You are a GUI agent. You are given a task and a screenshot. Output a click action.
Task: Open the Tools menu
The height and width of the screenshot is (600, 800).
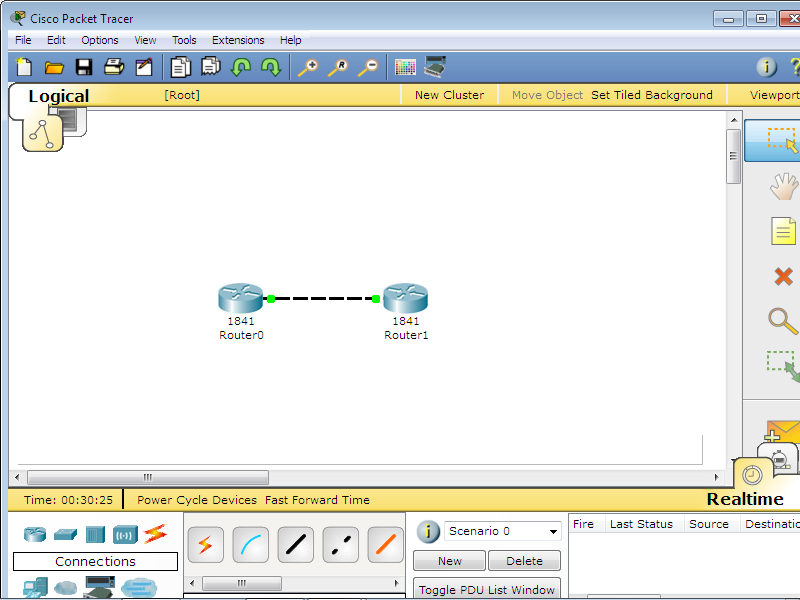click(184, 40)
